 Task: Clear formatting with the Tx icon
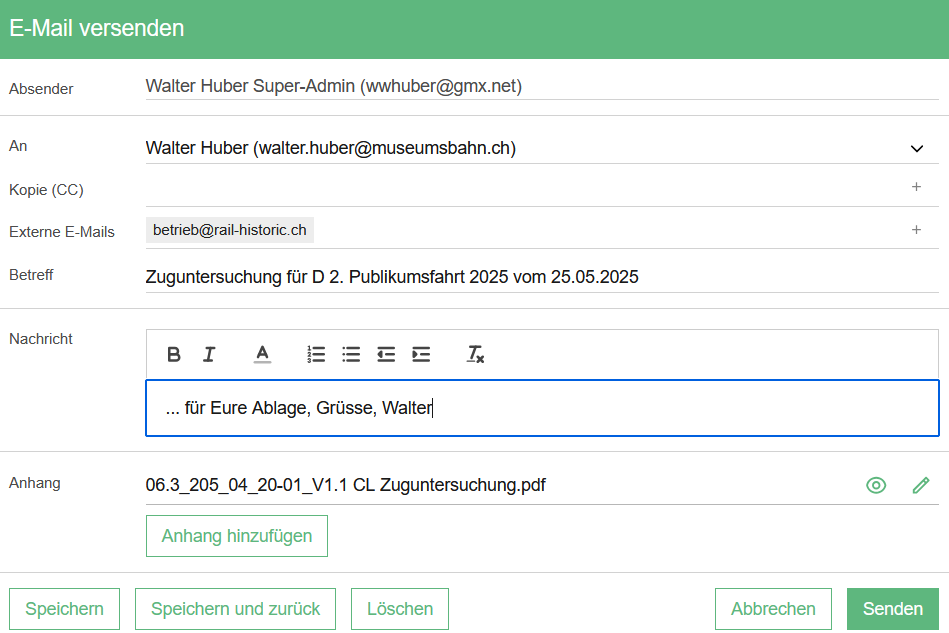(x=473, y=354)
